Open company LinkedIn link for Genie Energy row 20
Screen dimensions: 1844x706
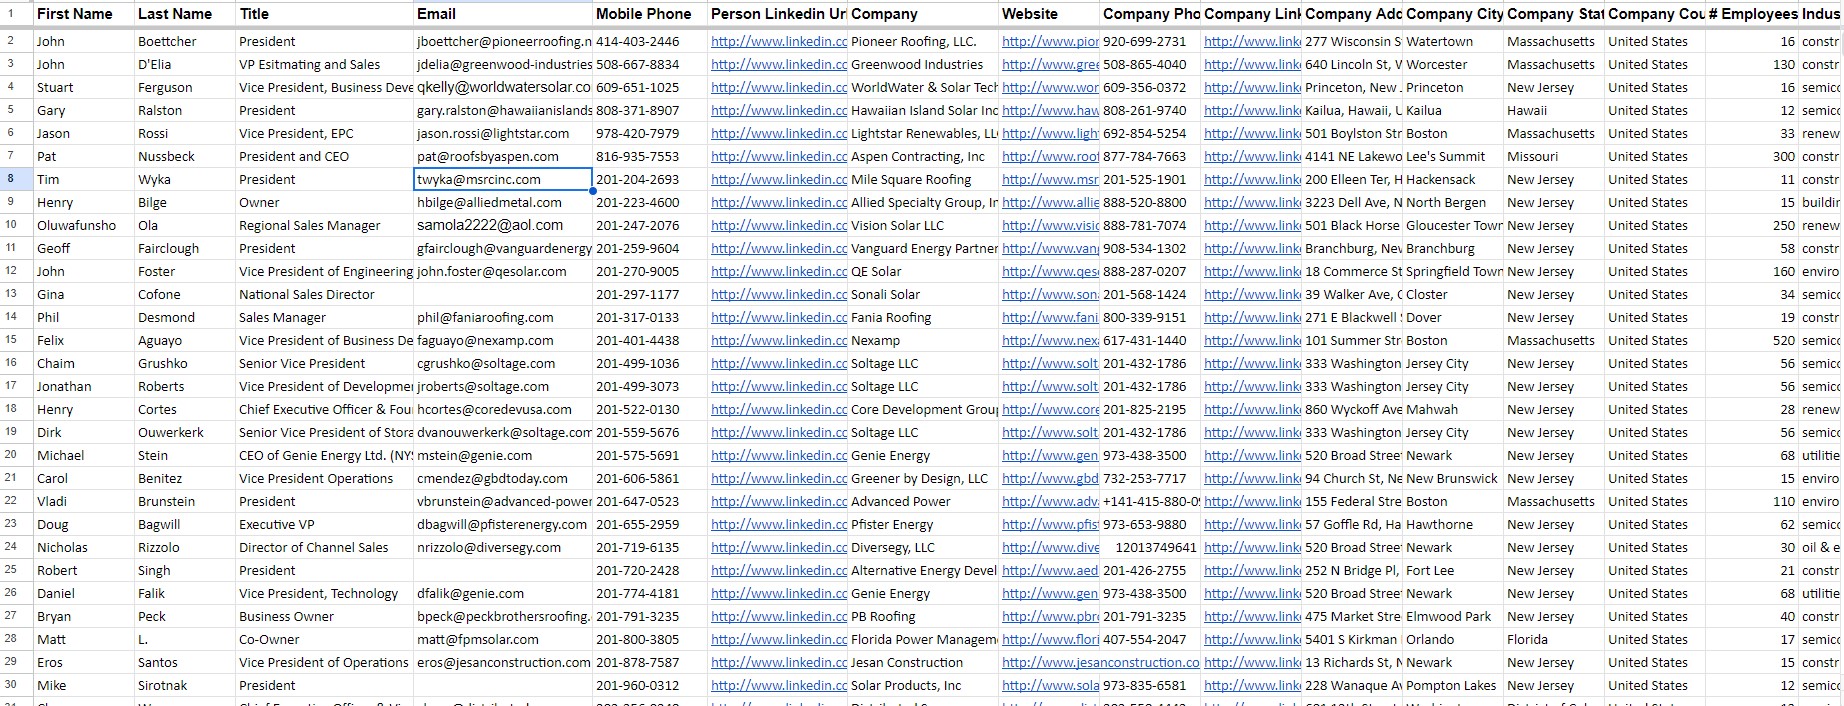1252,455
